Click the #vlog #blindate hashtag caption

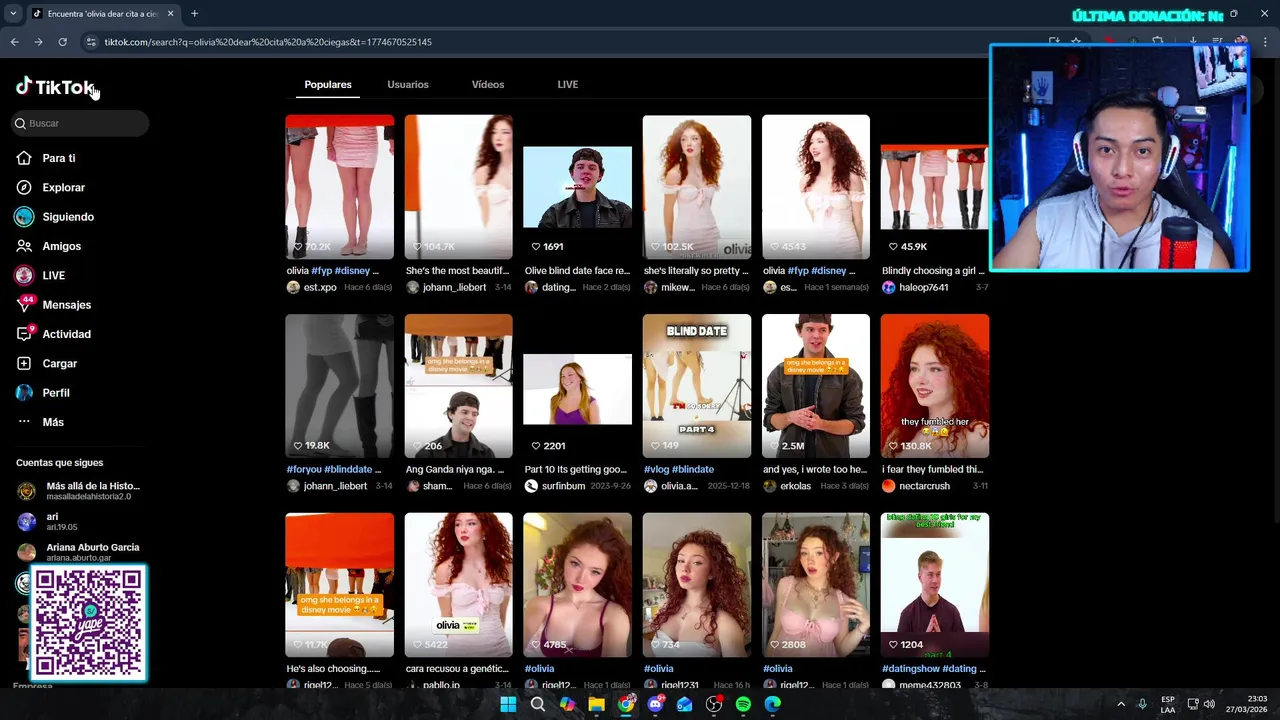[679, 469]
